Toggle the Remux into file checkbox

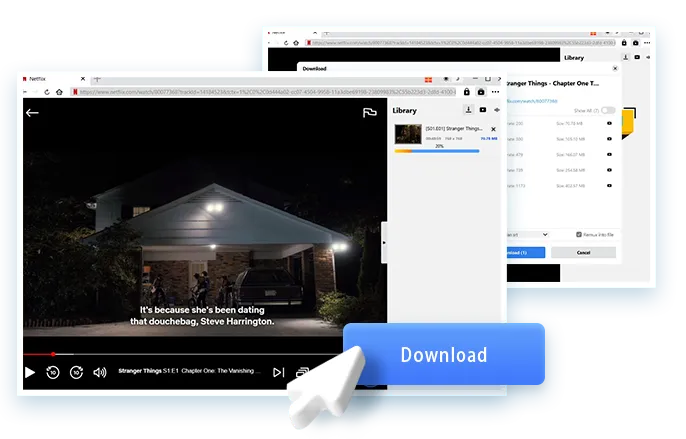(579, 235)
